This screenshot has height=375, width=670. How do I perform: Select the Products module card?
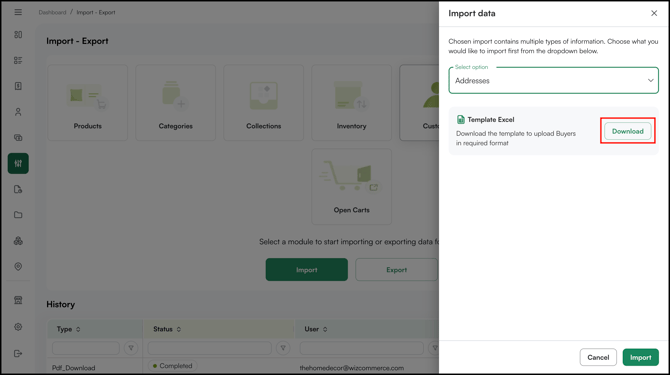tap(88, 103)
